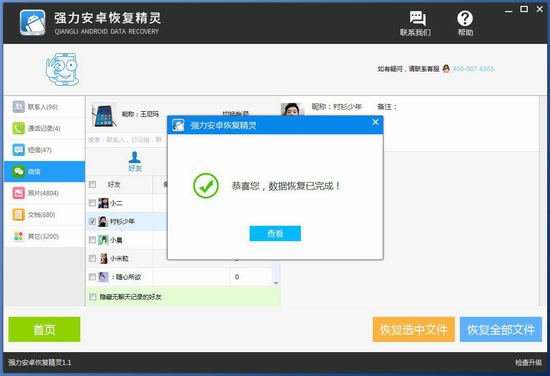
Task: Close the 强力安卓恢复精灵 completion dialog
Action: point(375,122)
